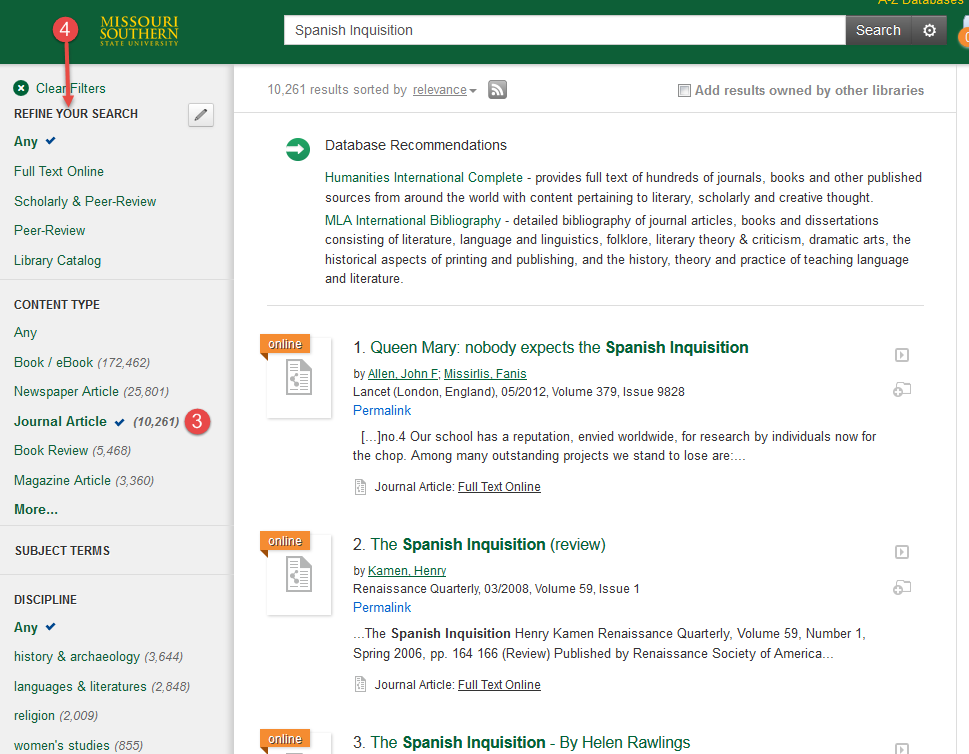This screenshot has width=969, height=754.
Task: Click the small document icon for result 2
Action: coord(360,684)
